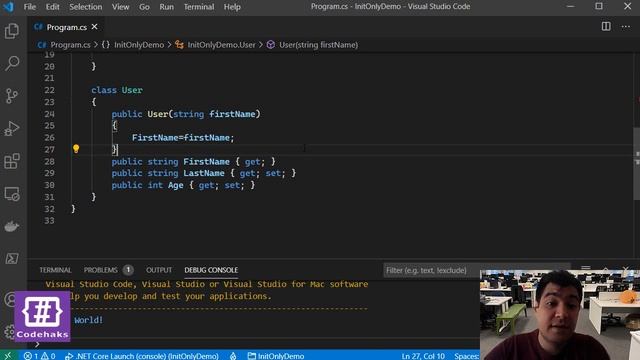640x360 pixels.
Task: Open the PowerShell-style terminal icon in activity bar
Action: pyautogui.click(x=12, y=258)
